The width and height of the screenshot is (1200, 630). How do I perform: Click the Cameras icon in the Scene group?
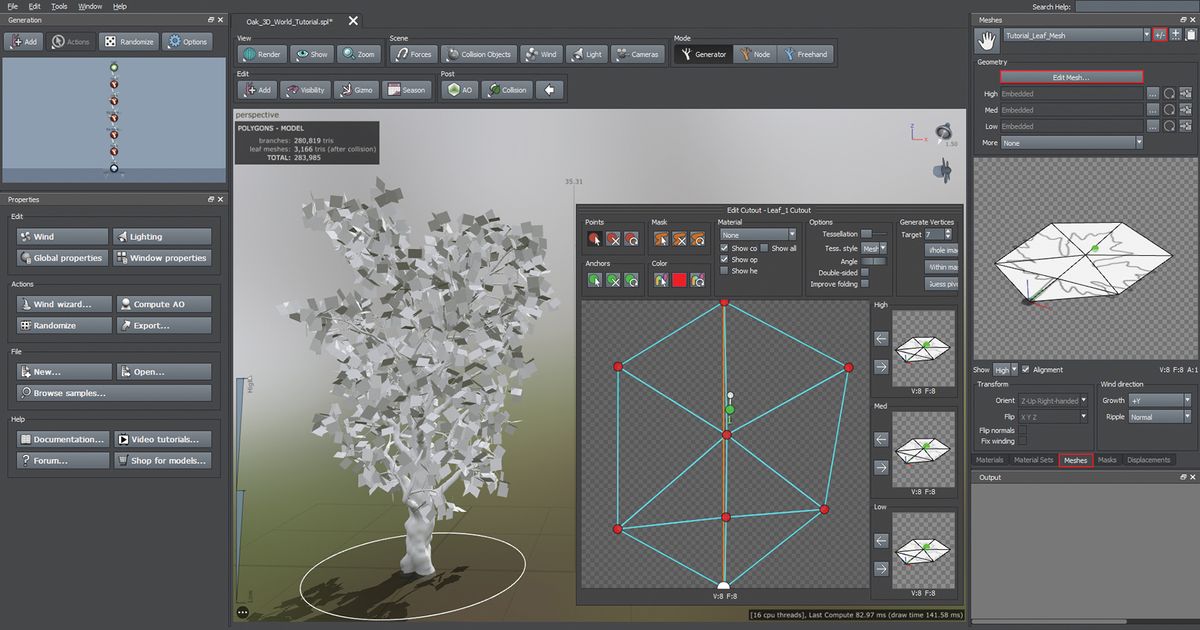click(638, 54)
